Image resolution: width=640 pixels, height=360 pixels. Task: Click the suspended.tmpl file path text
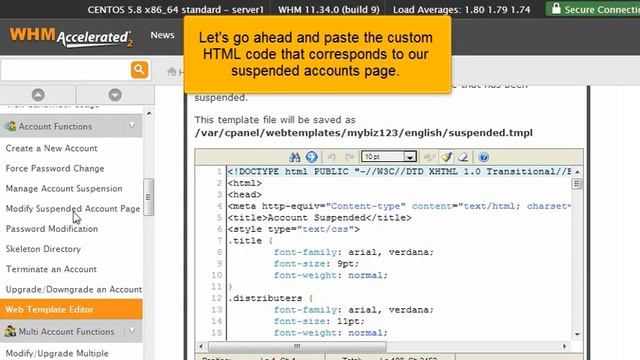pyautogui.click(x=364, y=133)
